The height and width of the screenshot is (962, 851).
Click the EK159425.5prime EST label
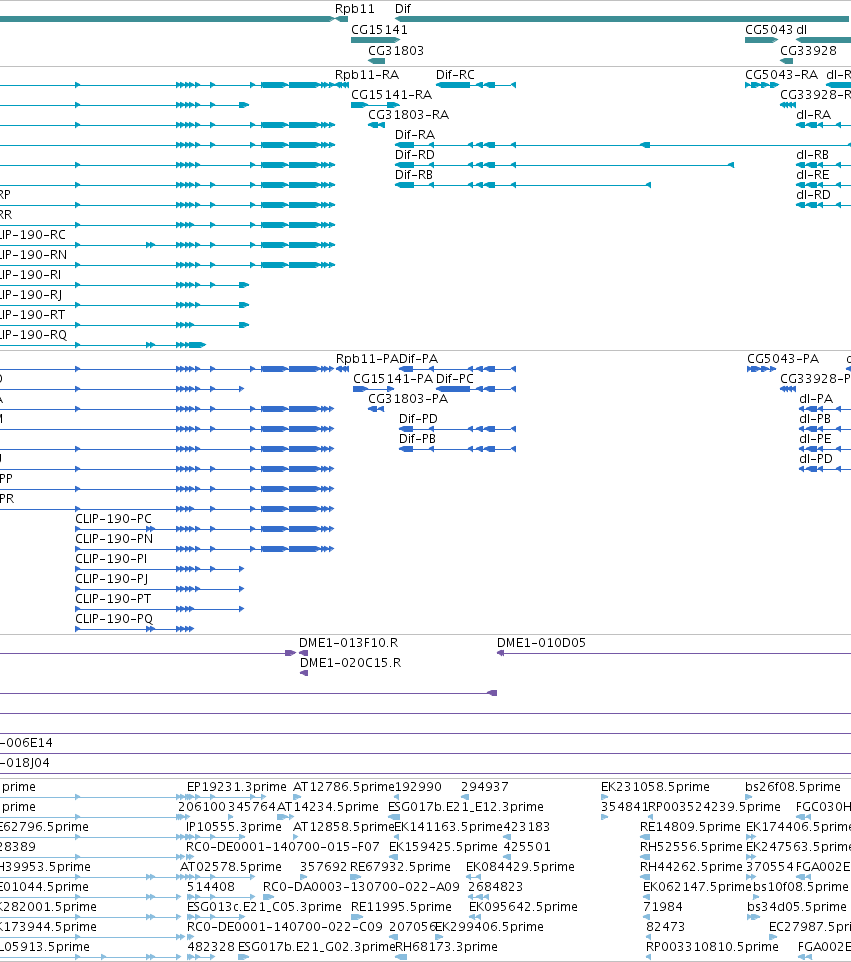(x=443, y=847)
